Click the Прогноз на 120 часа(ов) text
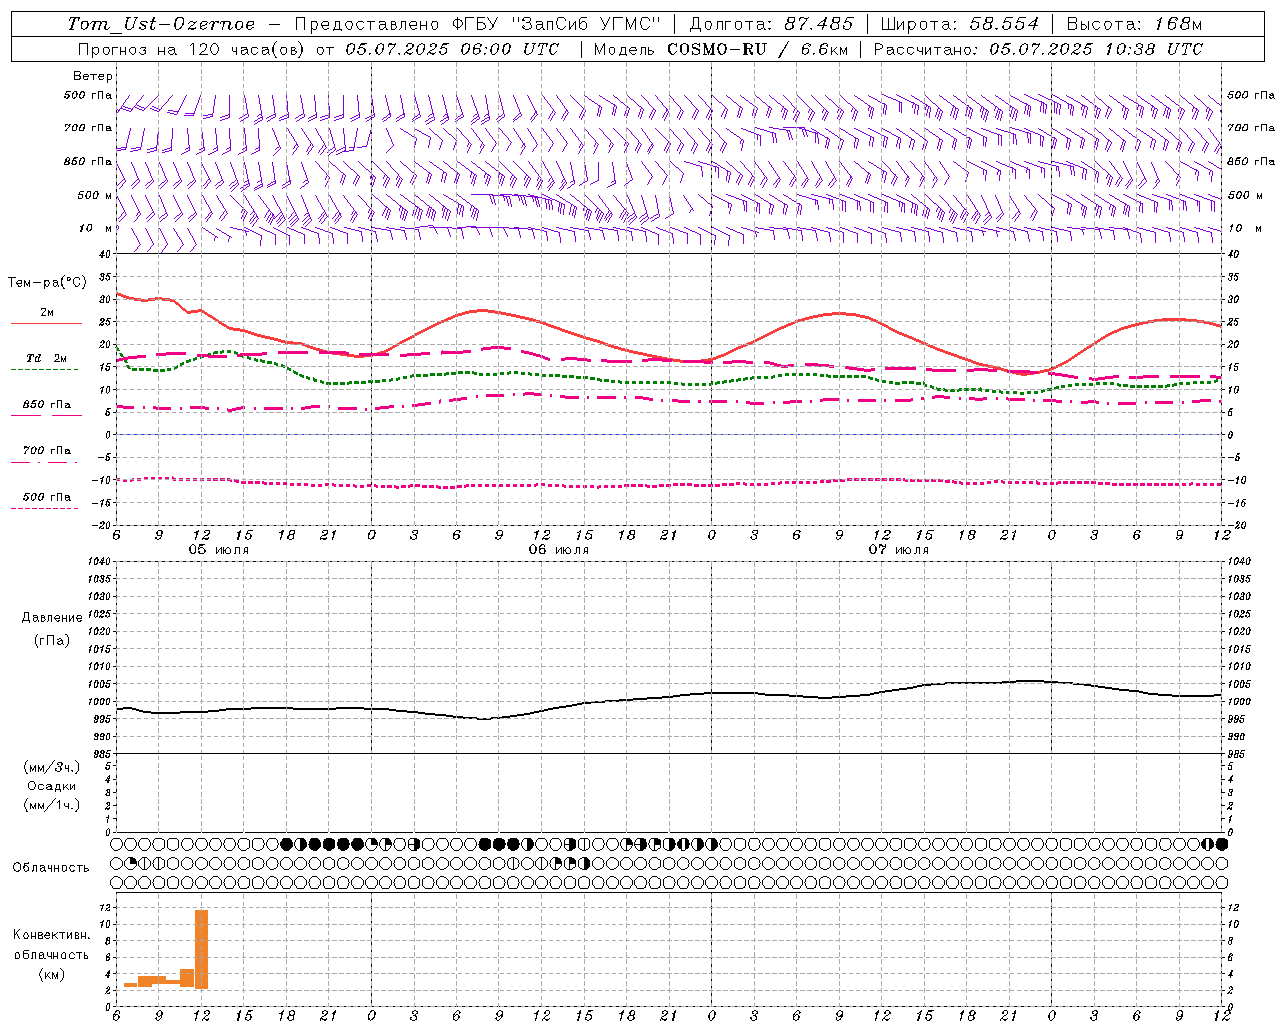 coord(192,49)
